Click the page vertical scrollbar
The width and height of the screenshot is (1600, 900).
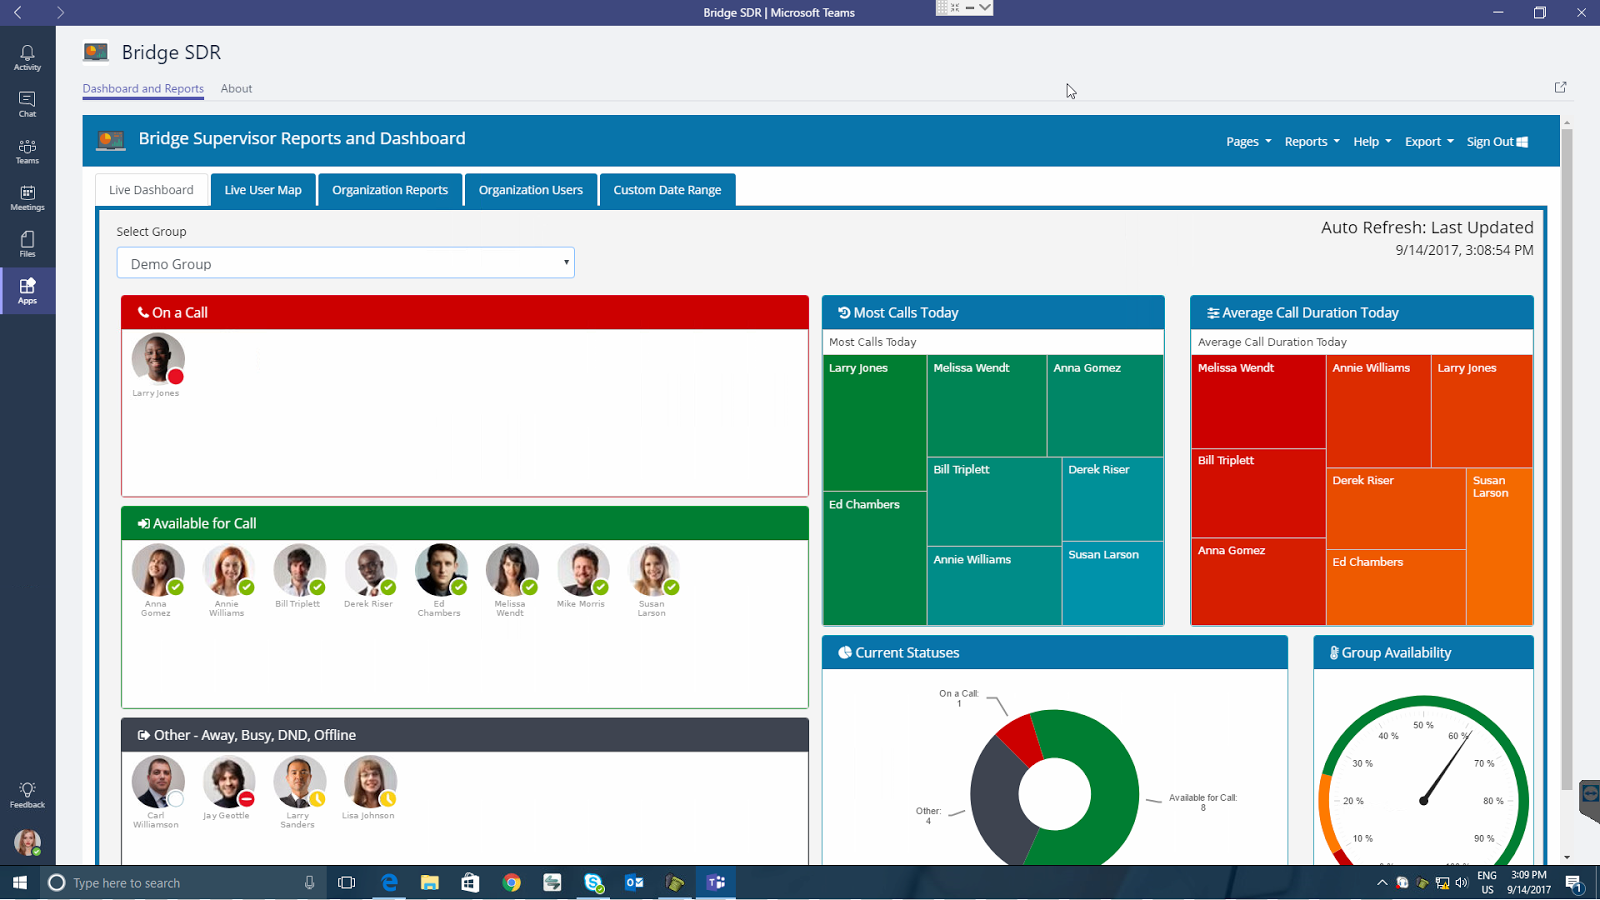pyautogui.click(x=1566, y=460)
